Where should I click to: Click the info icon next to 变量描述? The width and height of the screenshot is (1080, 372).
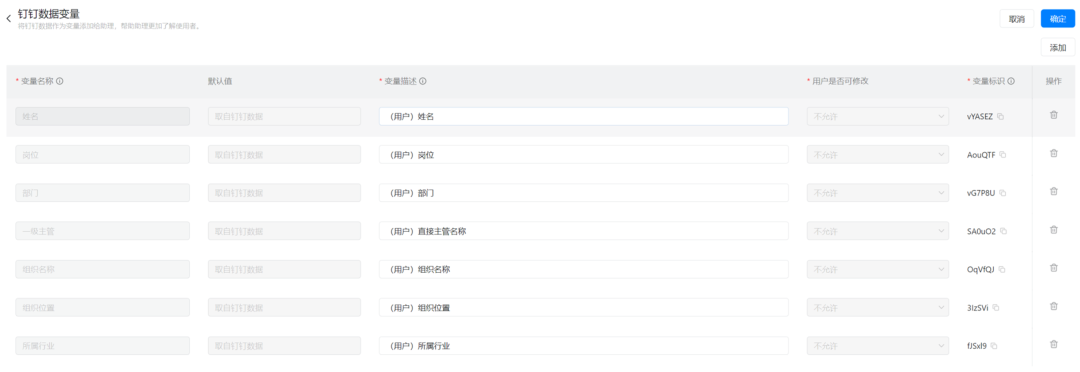[x=423, y=81]
